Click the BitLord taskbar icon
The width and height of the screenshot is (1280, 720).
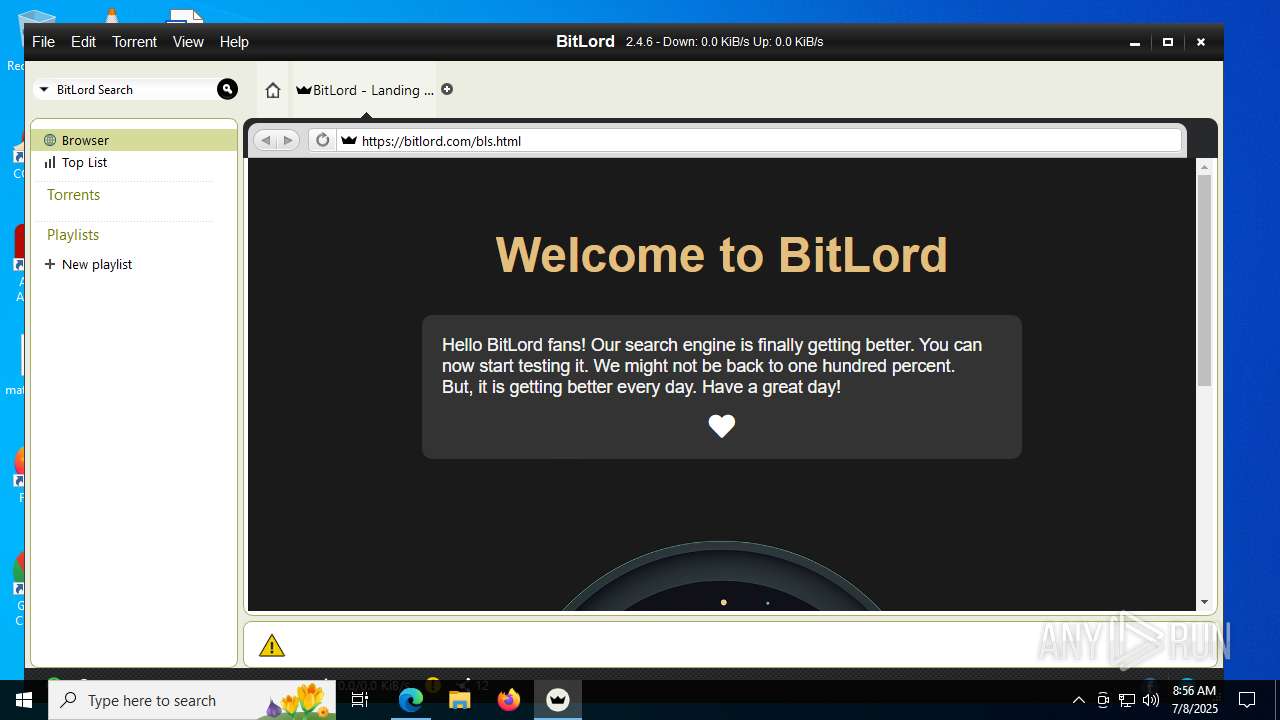click(x=558, y=700)
